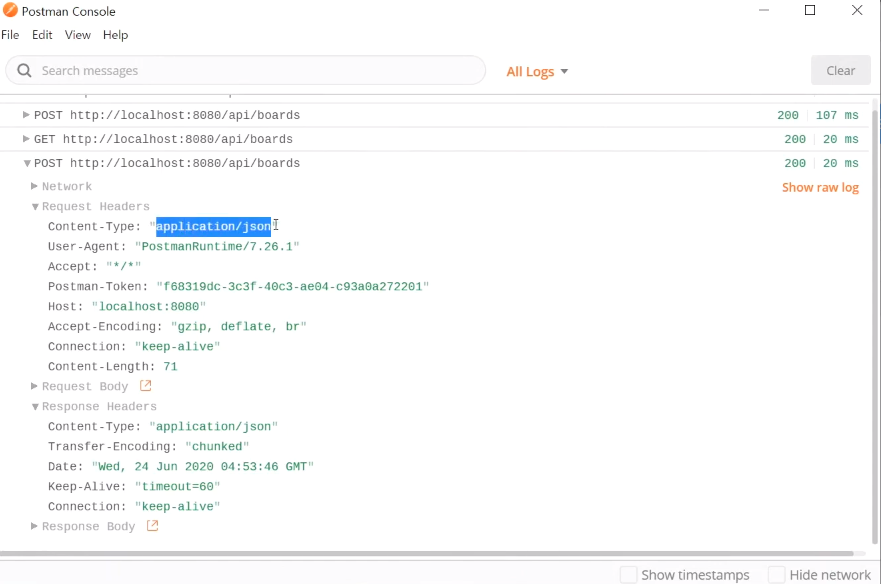Click the highlighted application/json request value
881x584 pixels.
(214, 227)
